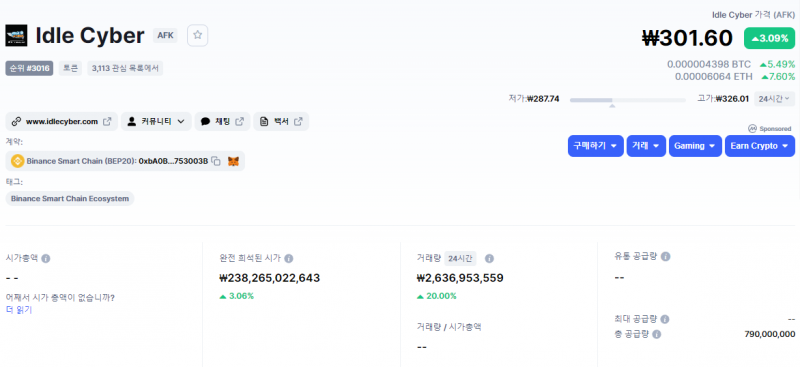Image resolution: width=800 pixels, height=367 pixels.
Task: Visit the www.idlecyber.com website link
Action: [x=62, y=121]
